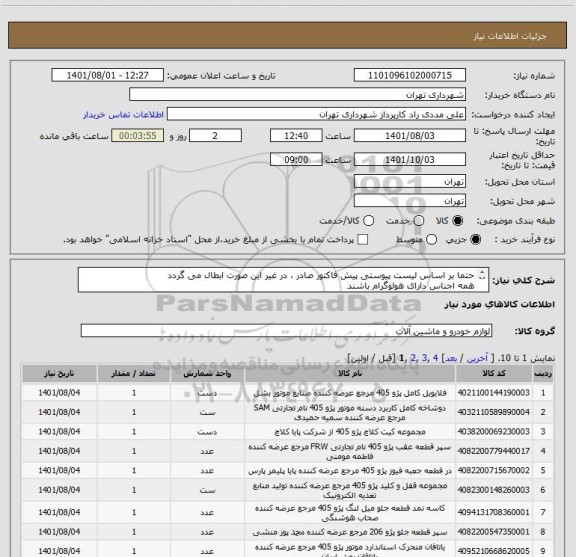Viewport: 576px width, 557px height.
Task: Tick the Islamic treasury bonds payment checkbox
Action: 363,240
